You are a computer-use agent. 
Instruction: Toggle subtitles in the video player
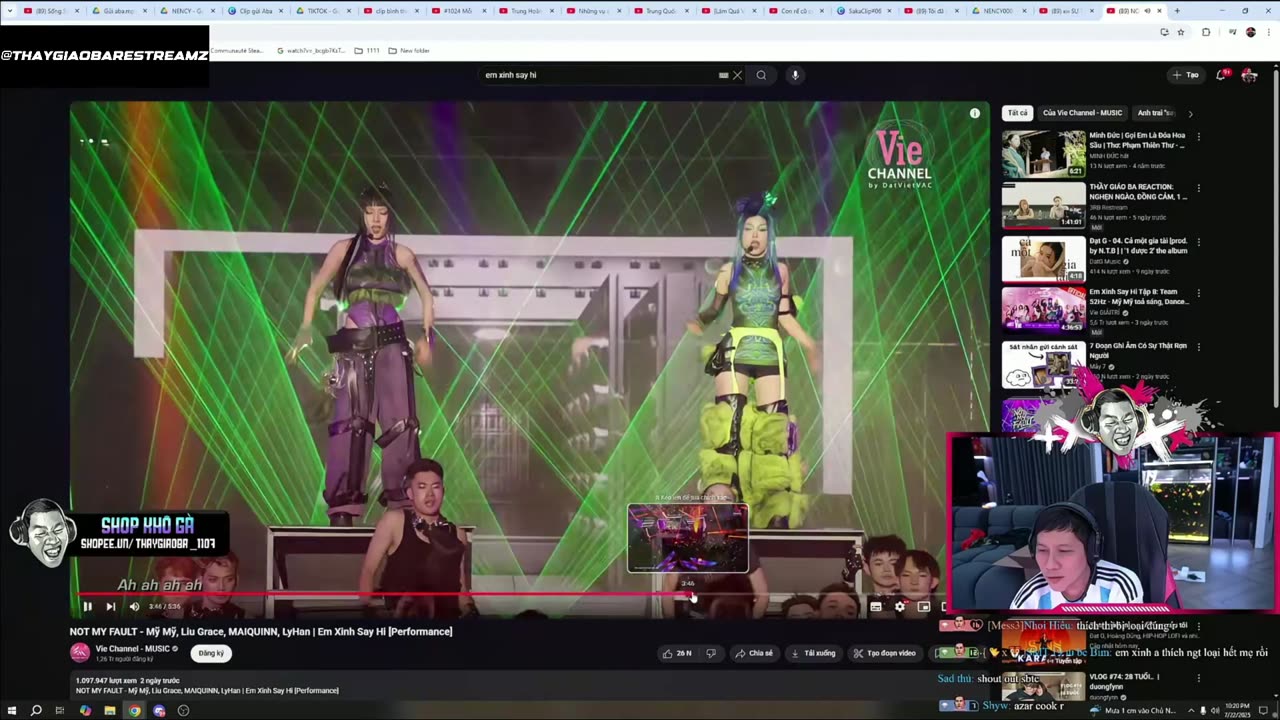pyautogui.click(x=876, y=606)
